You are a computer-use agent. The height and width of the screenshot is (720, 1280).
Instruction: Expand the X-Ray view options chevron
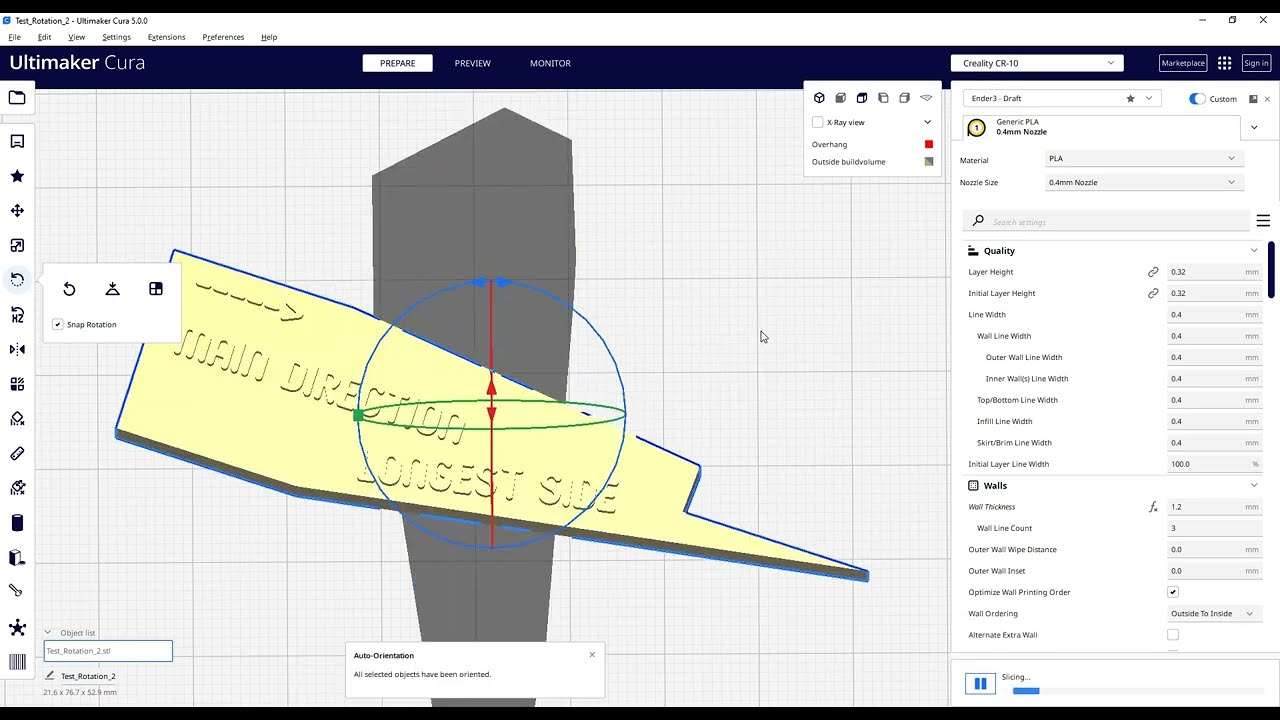tap(927, 122)
